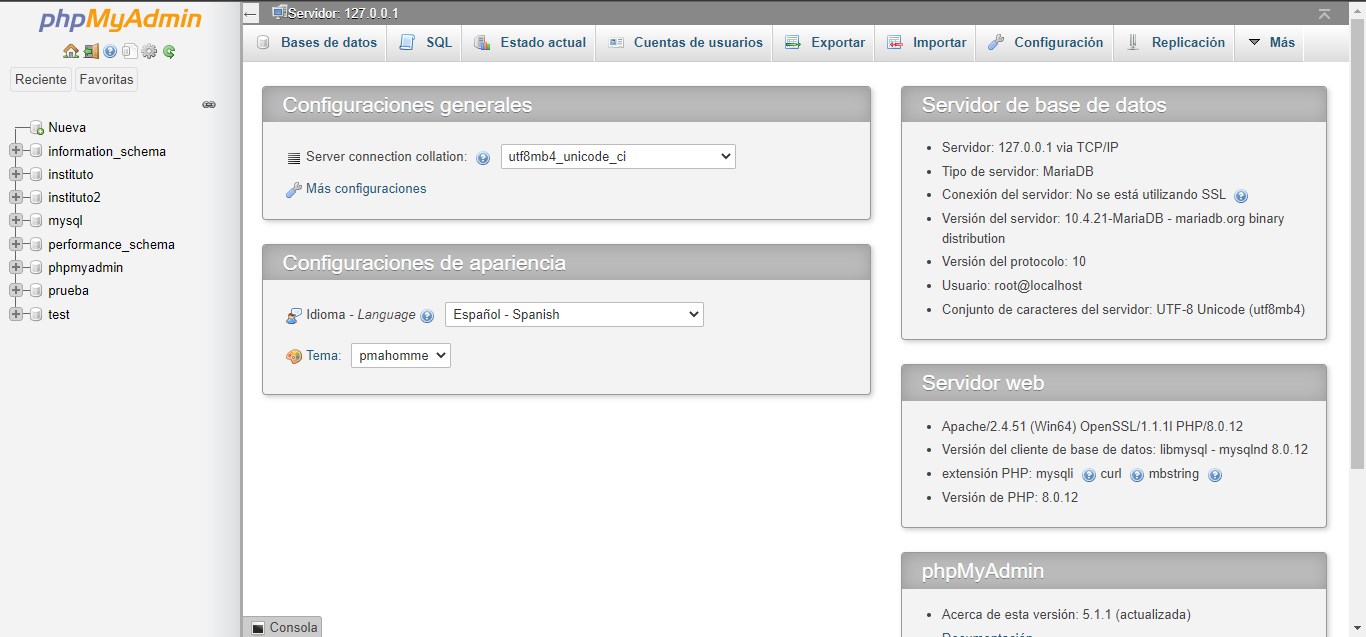Select information_schema database name

107,151
